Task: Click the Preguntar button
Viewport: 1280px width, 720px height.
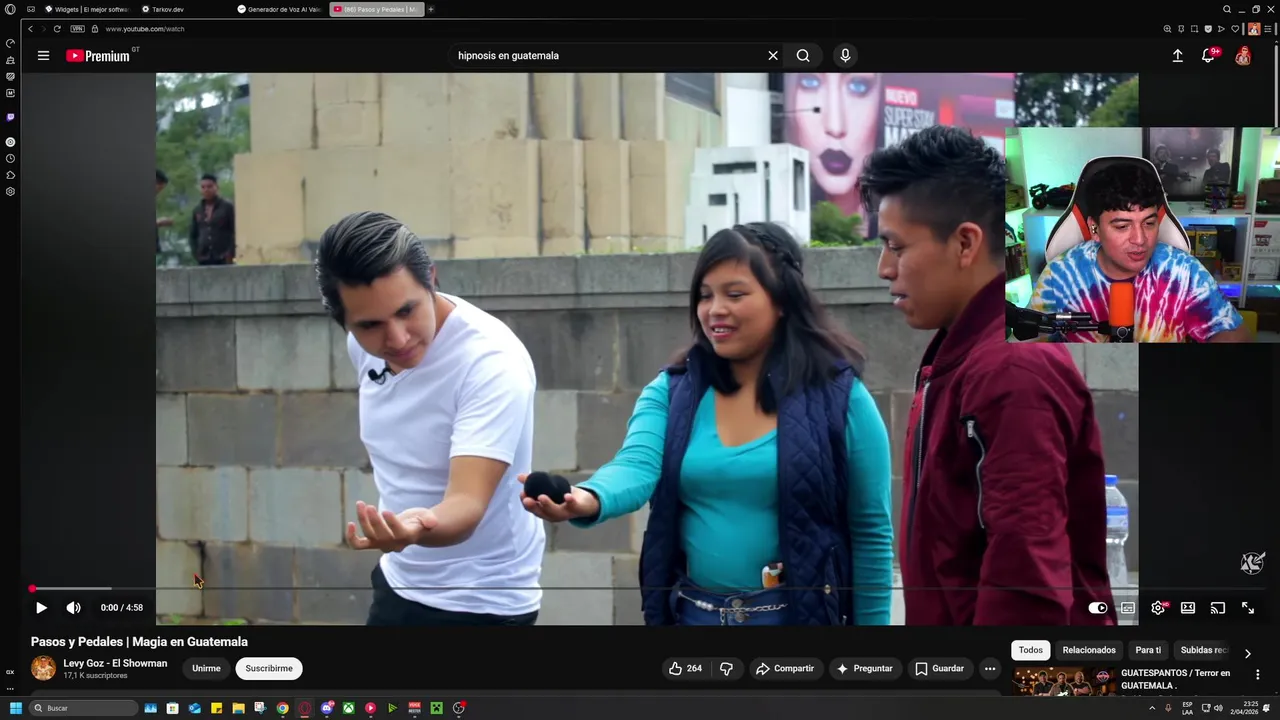Action: pyautogui.click(x=865, y=668)
